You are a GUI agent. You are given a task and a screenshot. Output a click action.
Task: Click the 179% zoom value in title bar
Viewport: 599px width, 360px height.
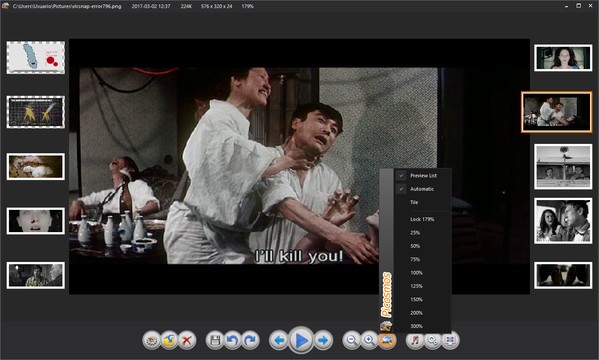click(248, 6)
